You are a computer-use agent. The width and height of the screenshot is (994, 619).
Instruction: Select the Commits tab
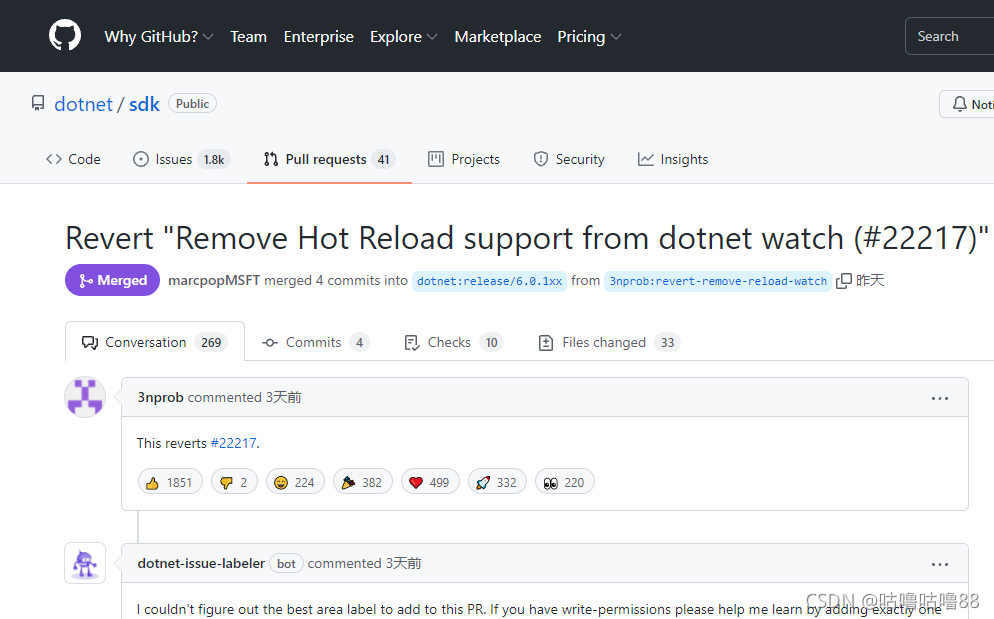315,342
